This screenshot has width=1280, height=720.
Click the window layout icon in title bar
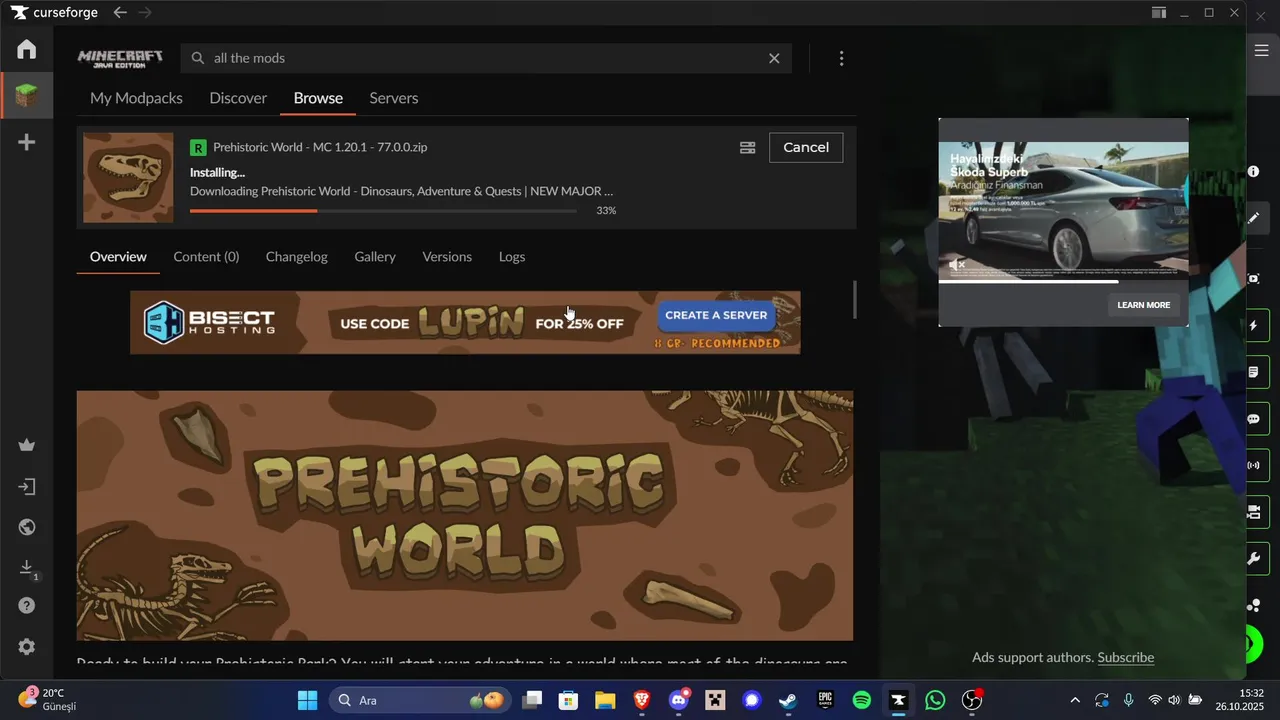pos(1158,12)
